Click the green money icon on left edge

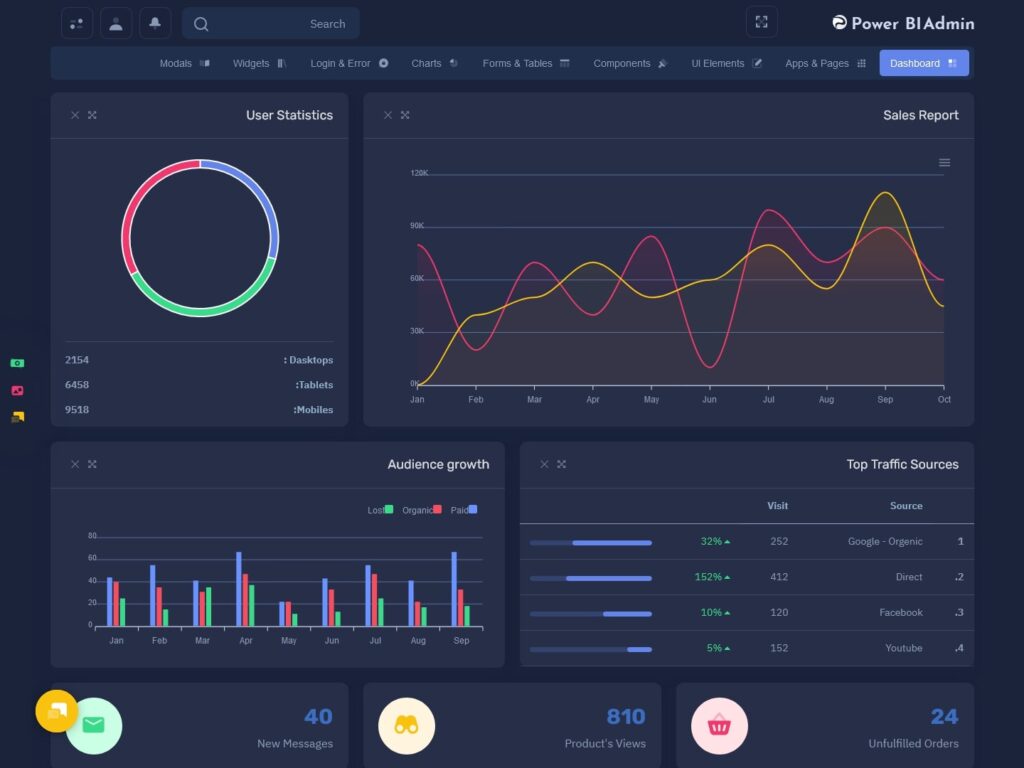pos(17,363)
